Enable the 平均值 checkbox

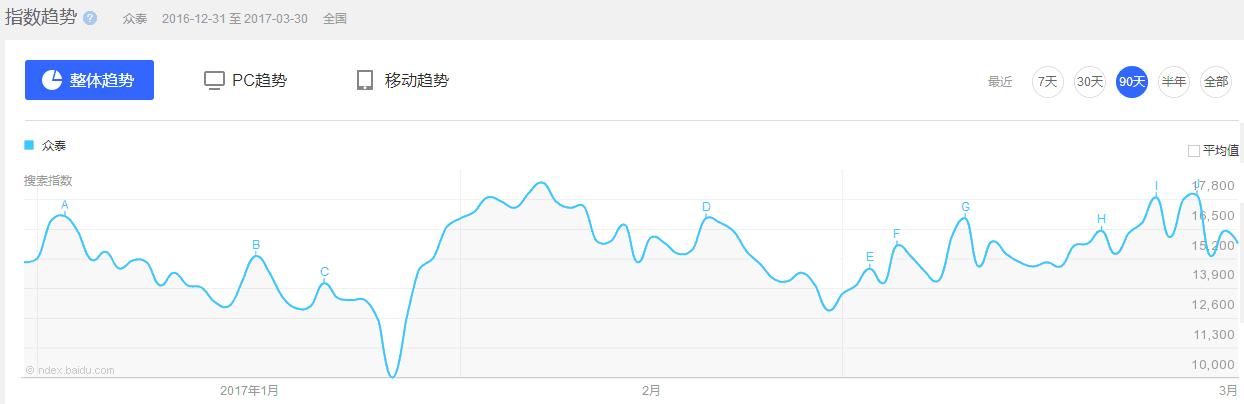tap(1193, 151)
